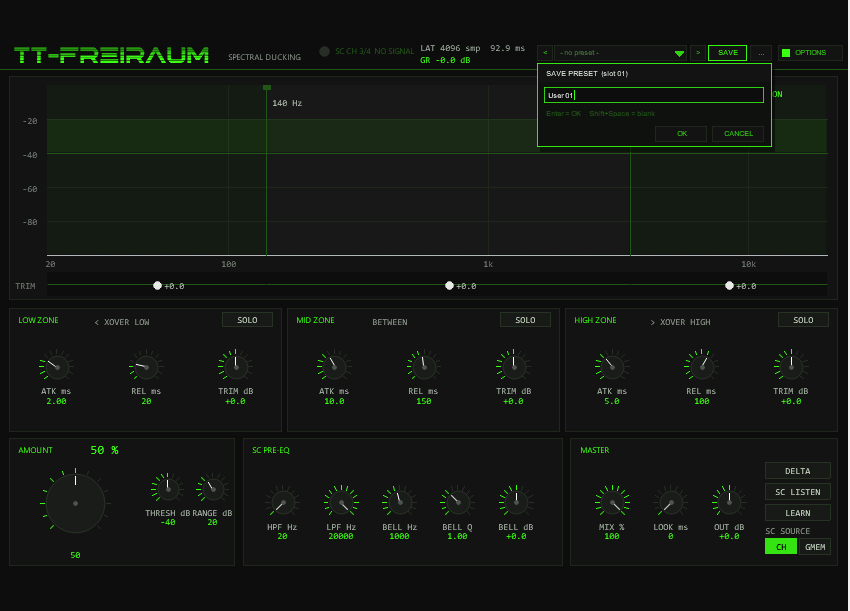Toggle the SC LISTEN button
This screenshot has width=850, height=611.
point(797,492)
